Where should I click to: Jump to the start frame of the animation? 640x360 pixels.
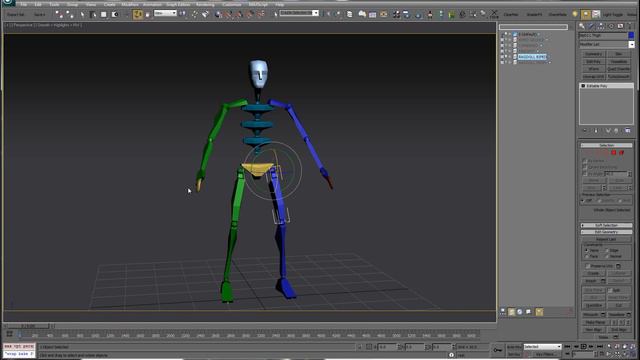coord(567,347)
